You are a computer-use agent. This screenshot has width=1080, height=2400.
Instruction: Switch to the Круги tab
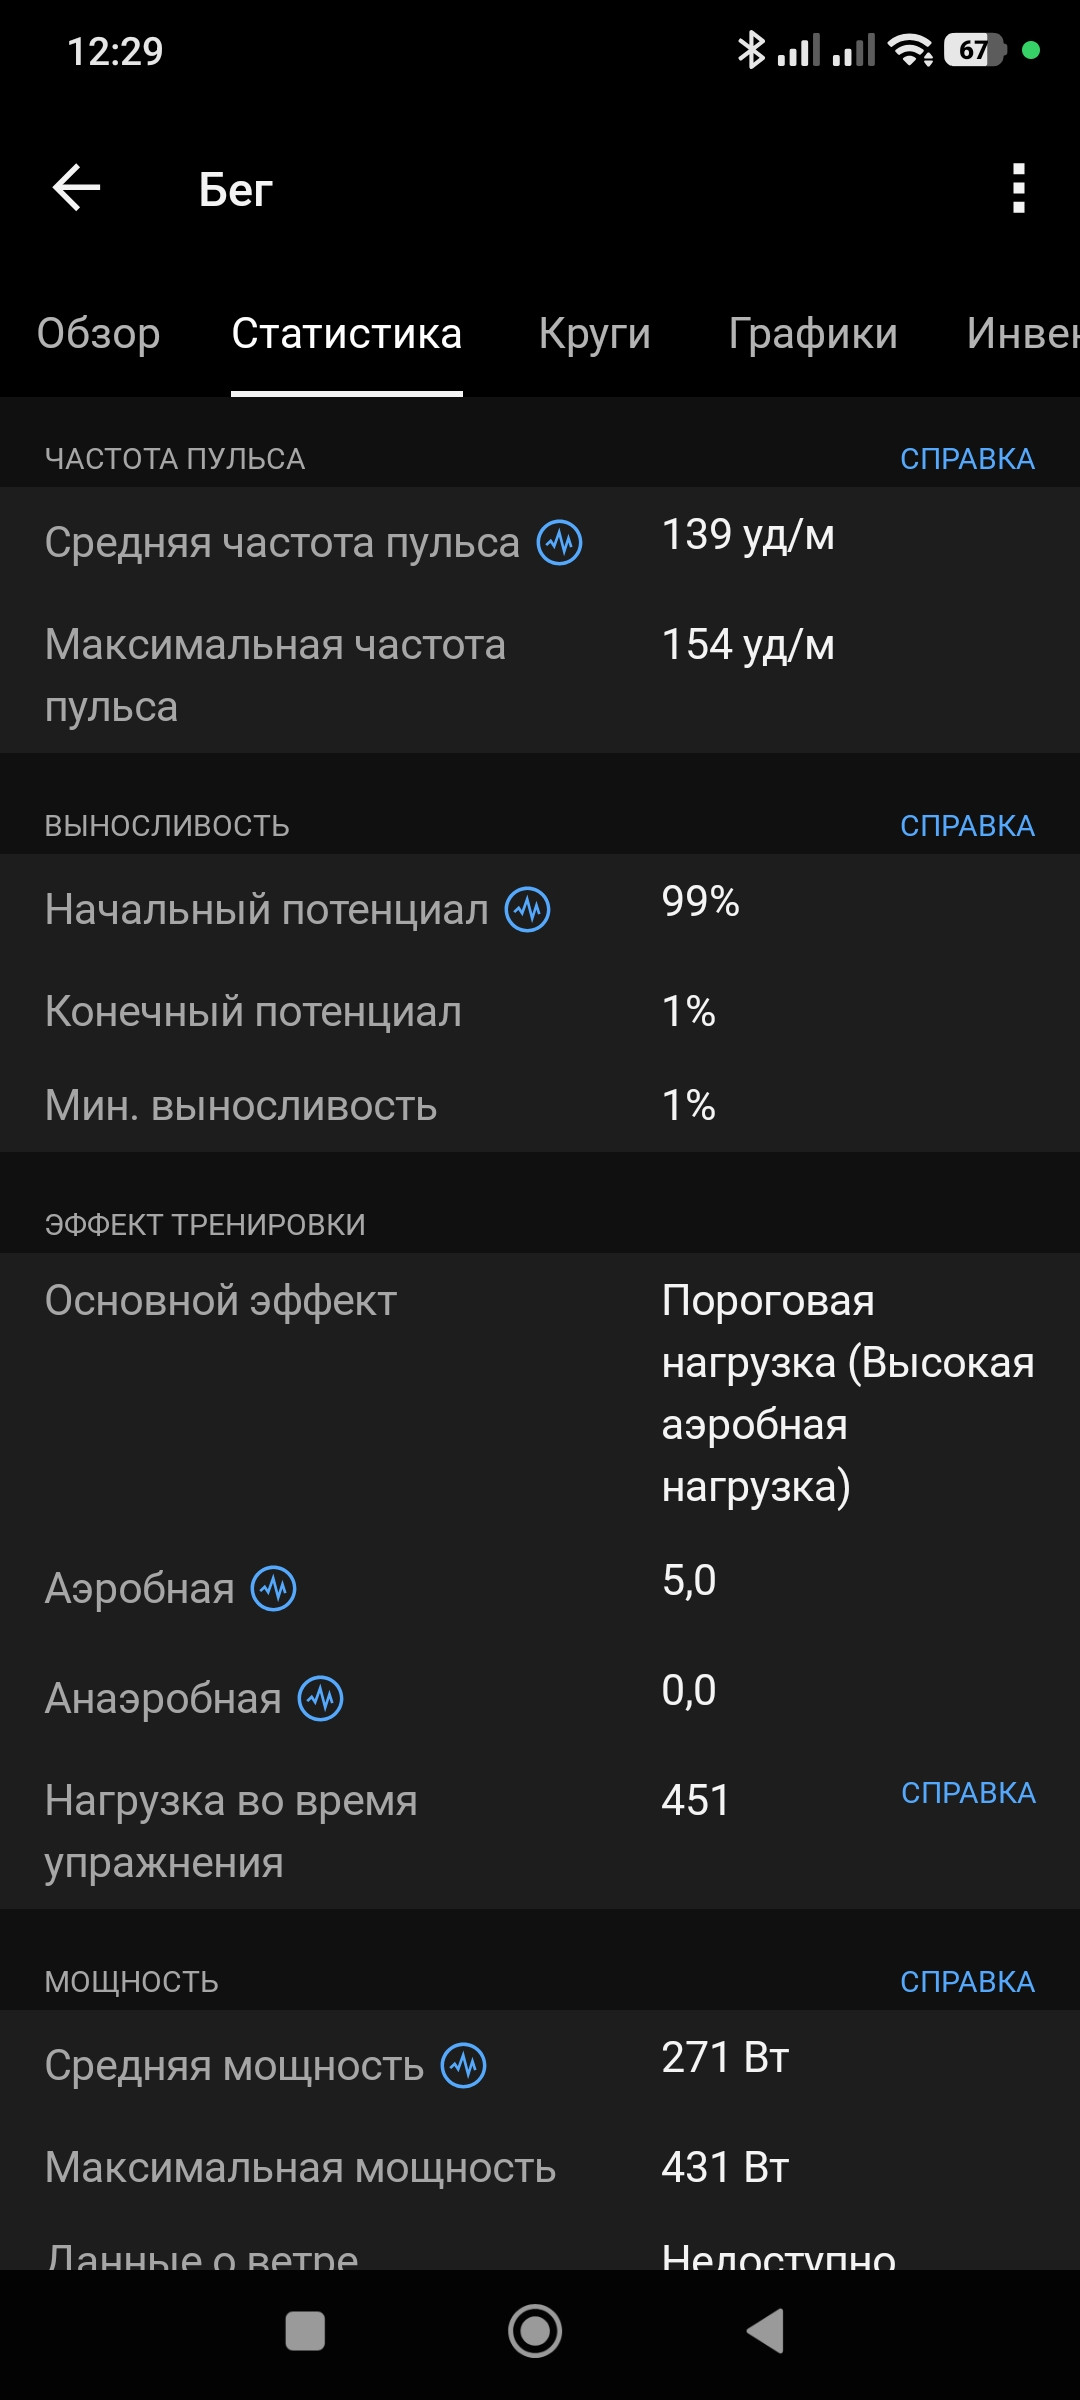point(595,333)
